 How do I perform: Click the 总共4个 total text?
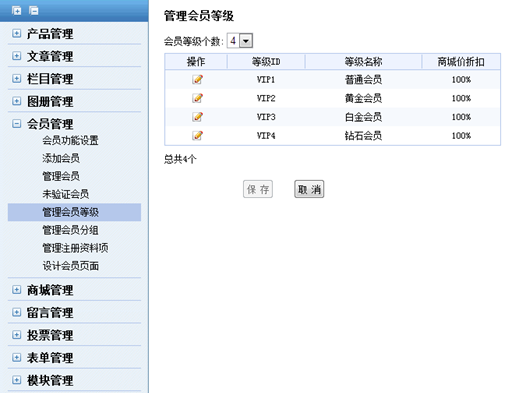click(180, 159)
